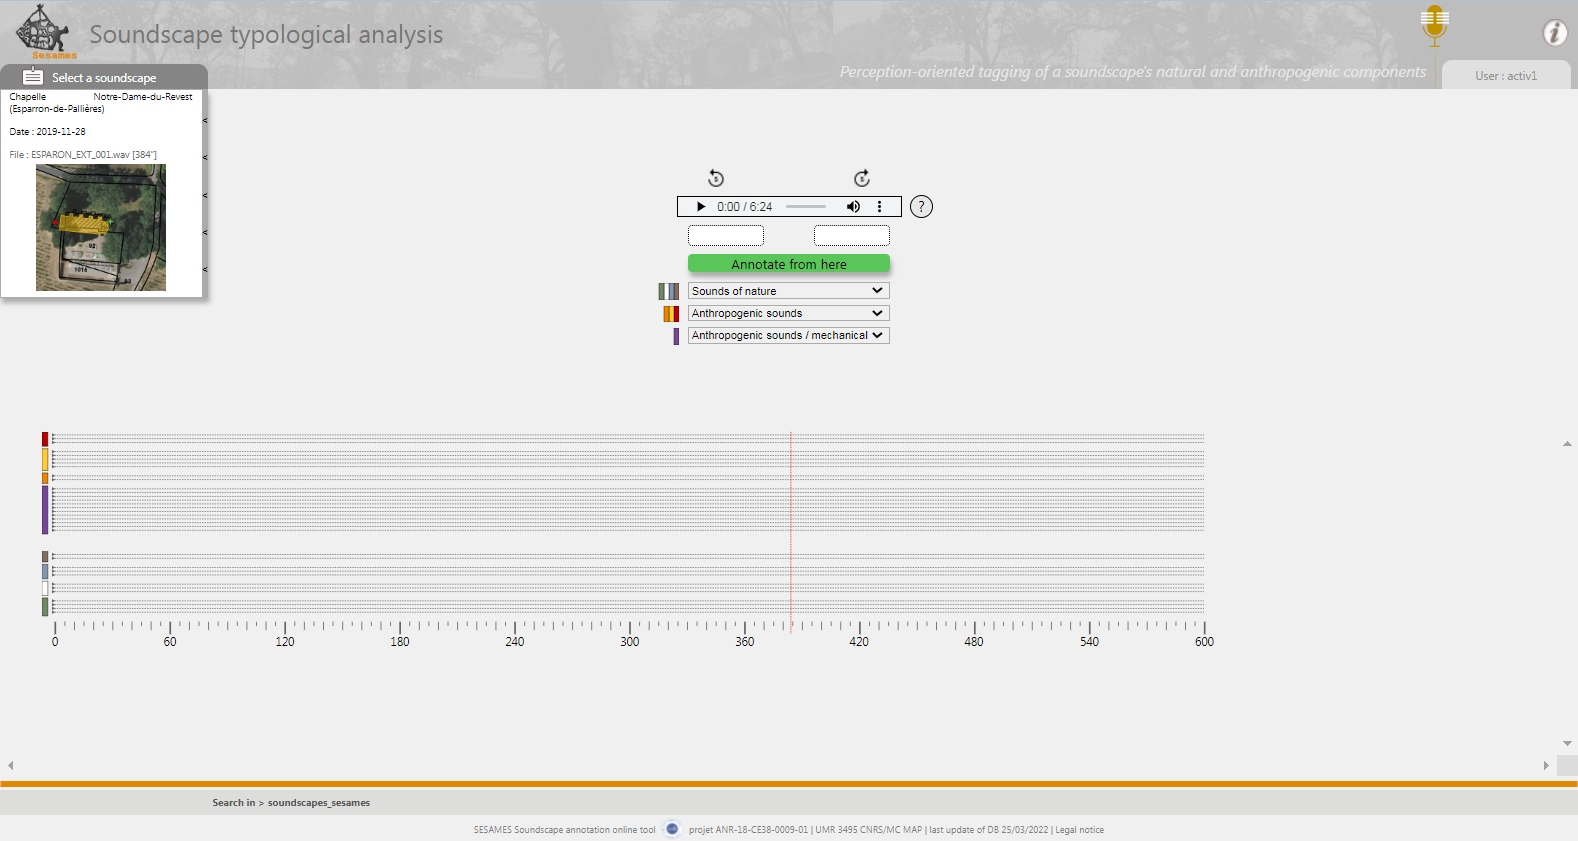Click the golden microphone icon
Screen dimensions: 1578x841
pyautogui.click(x=1435, y=26)
